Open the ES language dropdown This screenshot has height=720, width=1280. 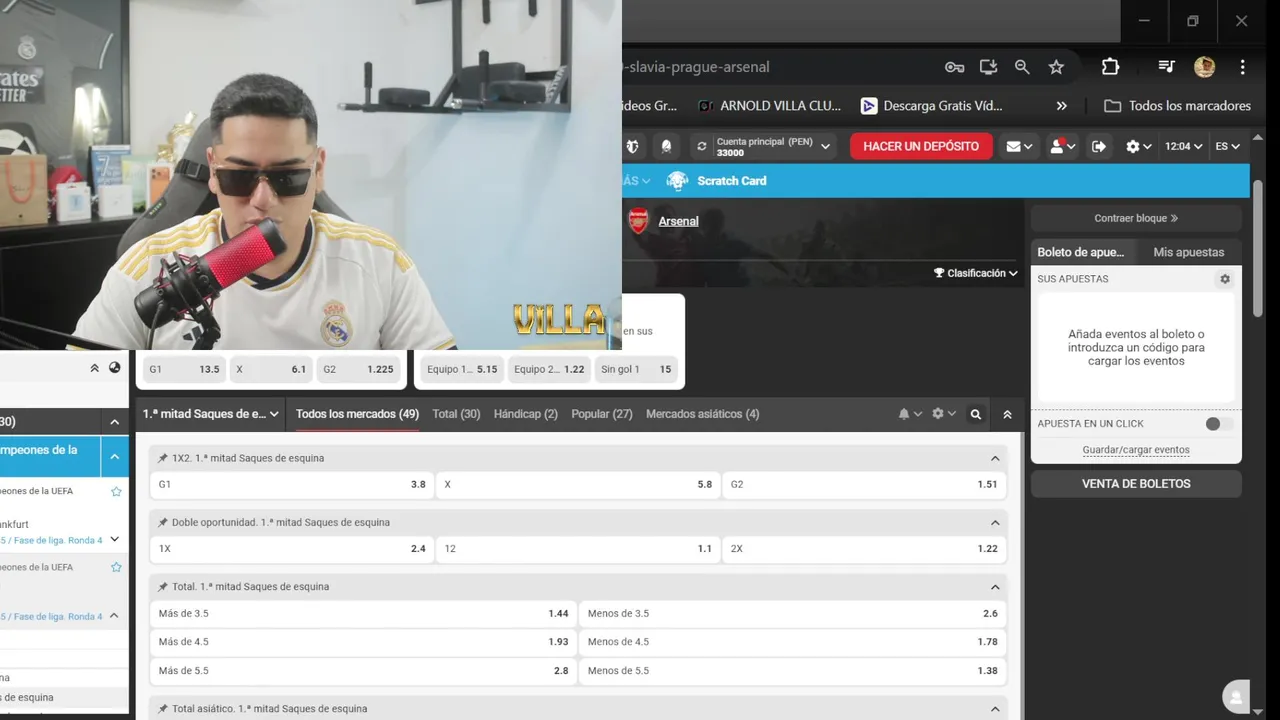(x=1228, y=146)
